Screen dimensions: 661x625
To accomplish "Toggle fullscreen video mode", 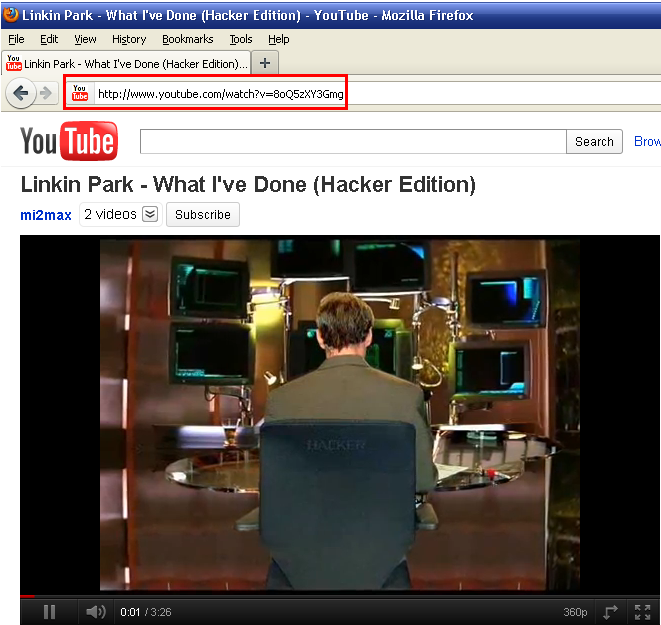I will (x=642, y=612).
